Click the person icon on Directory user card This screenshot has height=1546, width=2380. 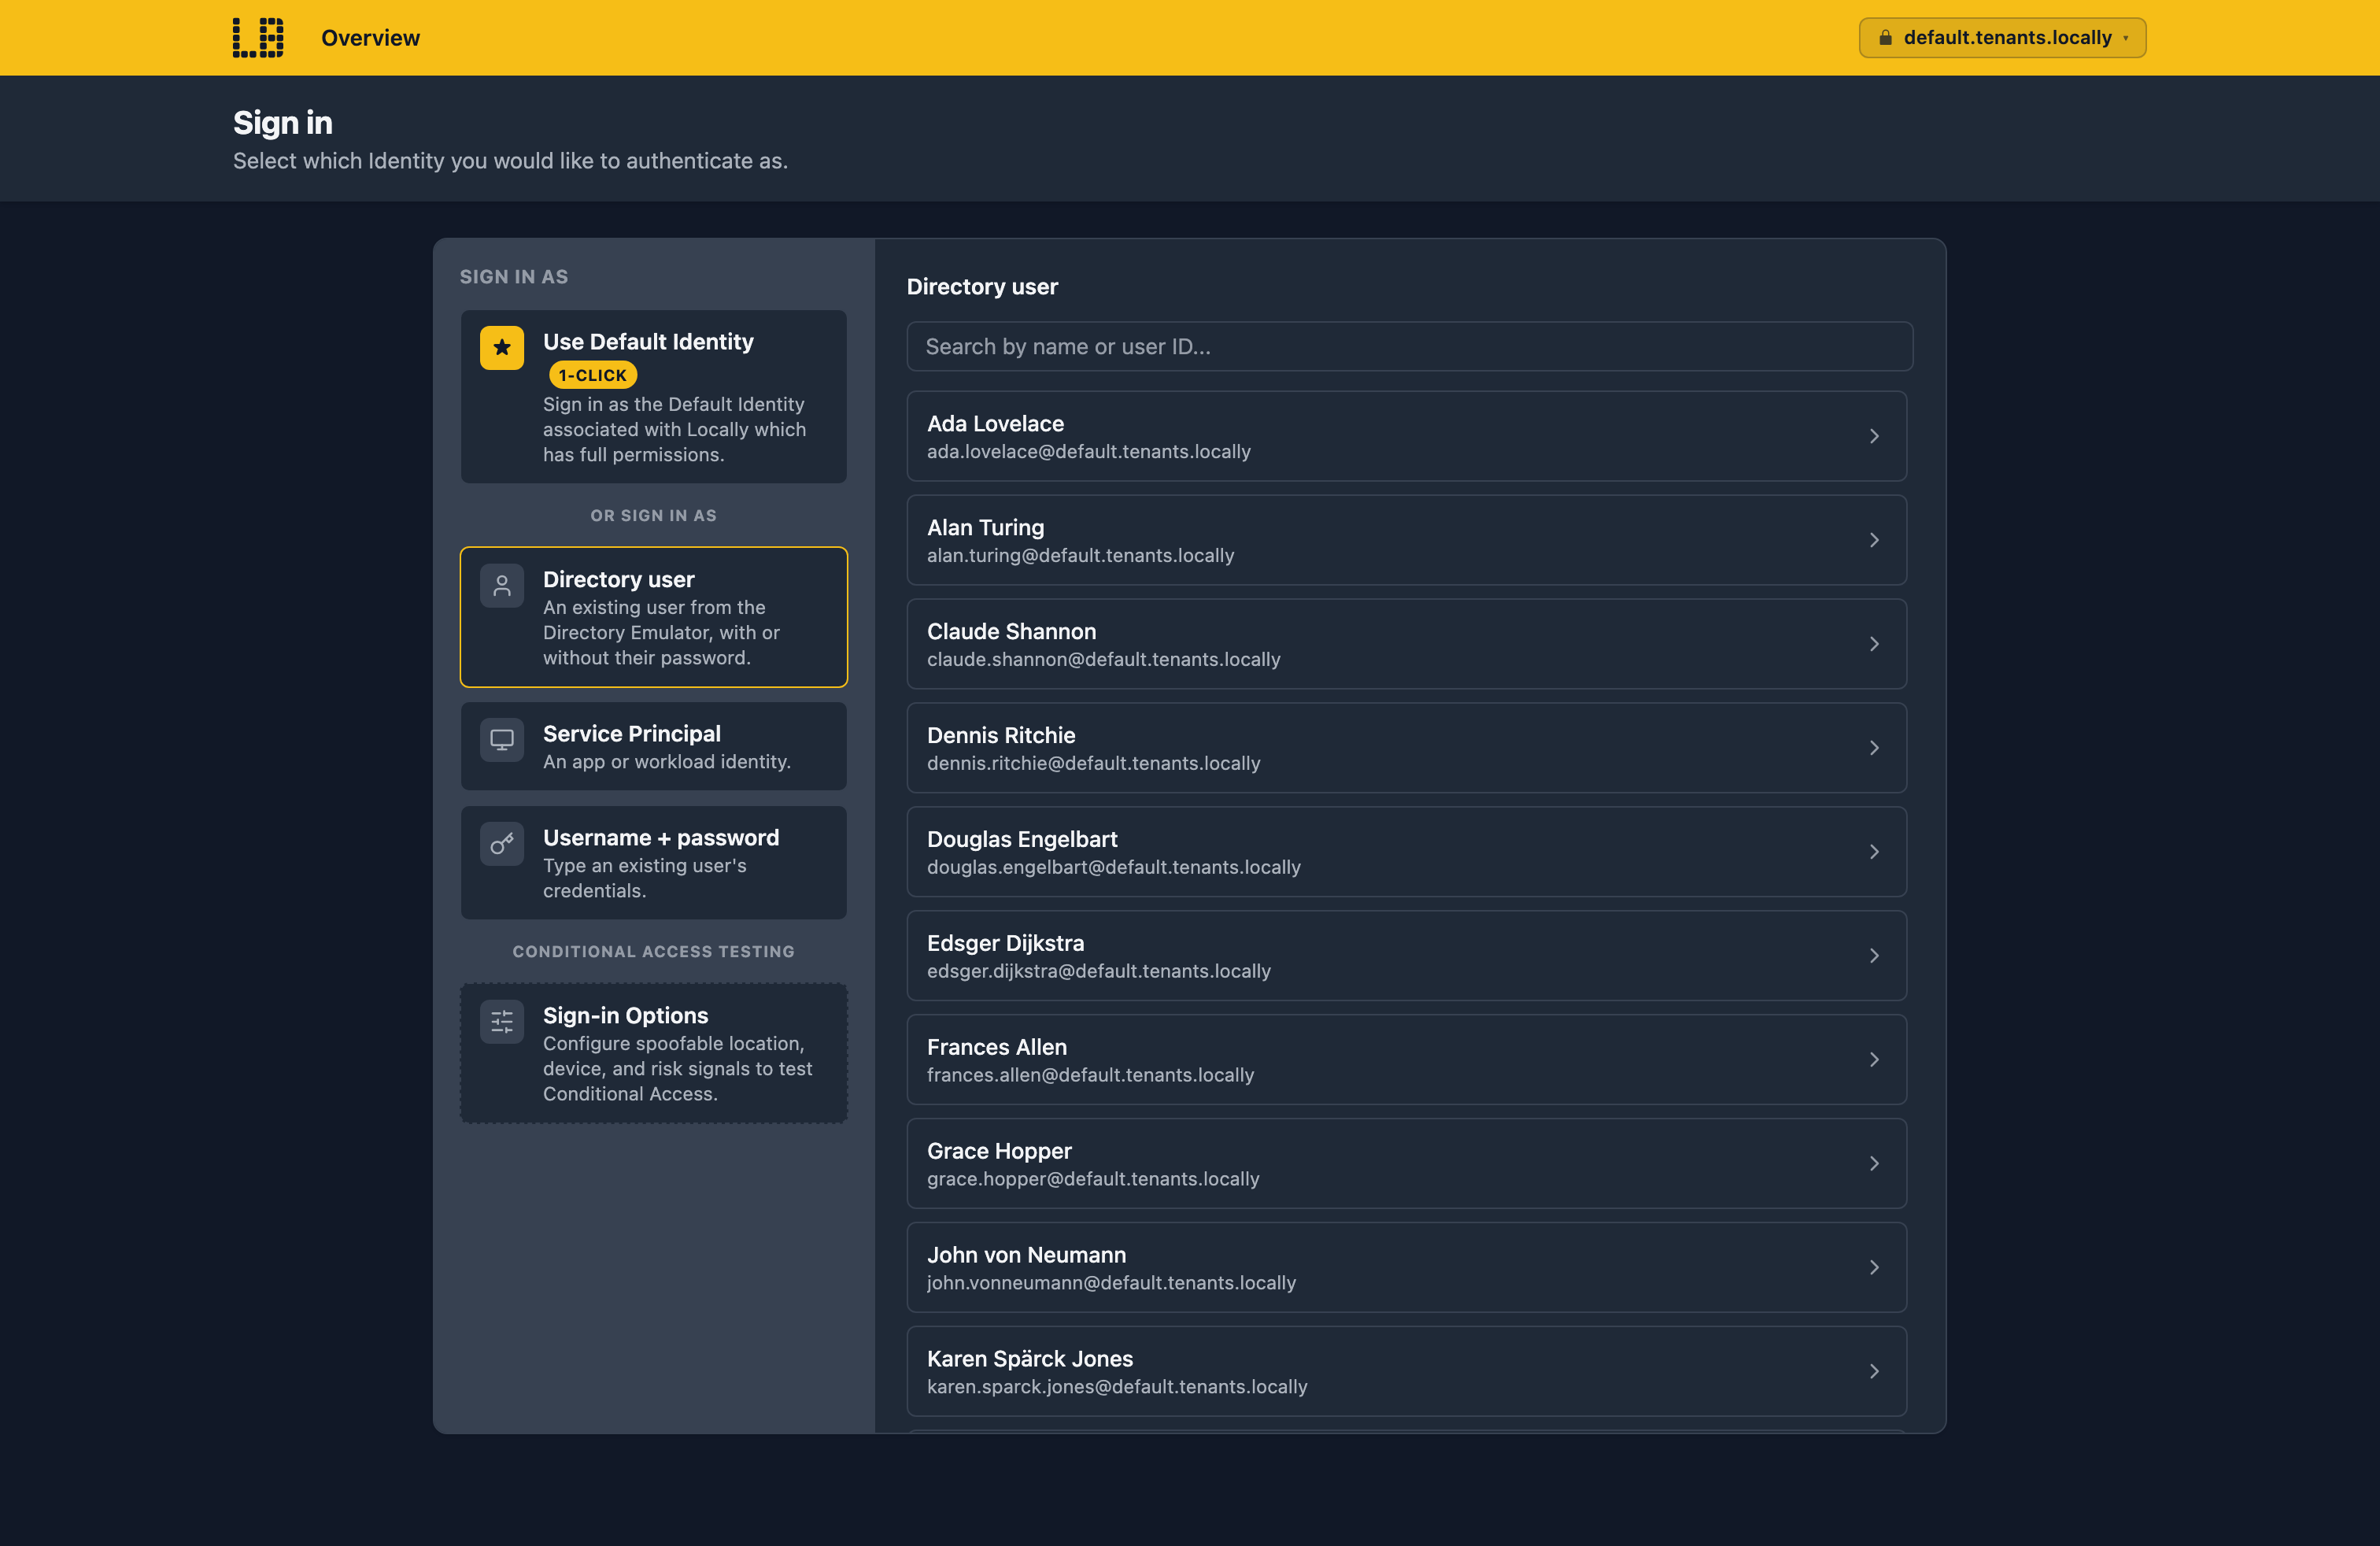pos(502,586)
